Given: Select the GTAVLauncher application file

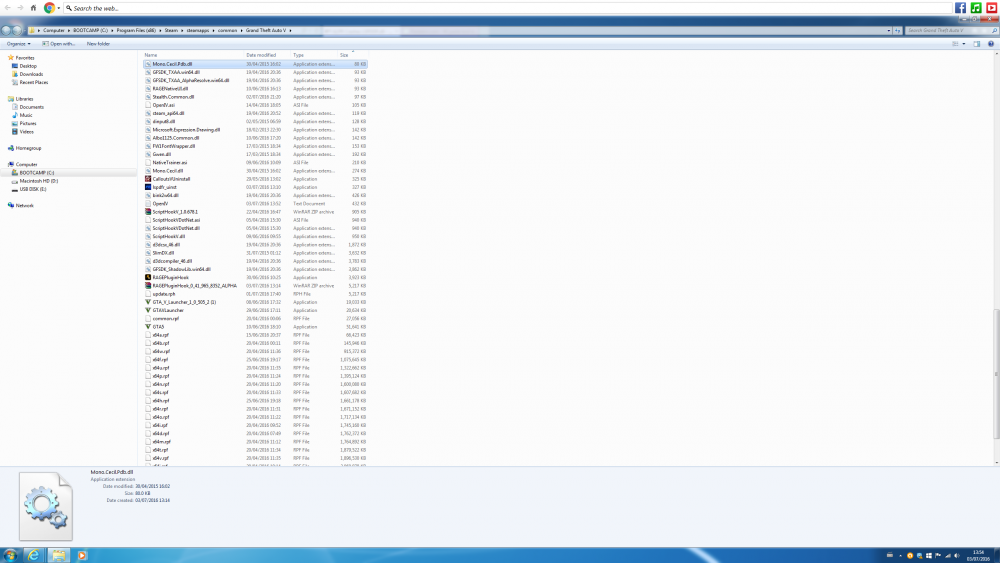Looking at the screenshot, I should [256, 311].
